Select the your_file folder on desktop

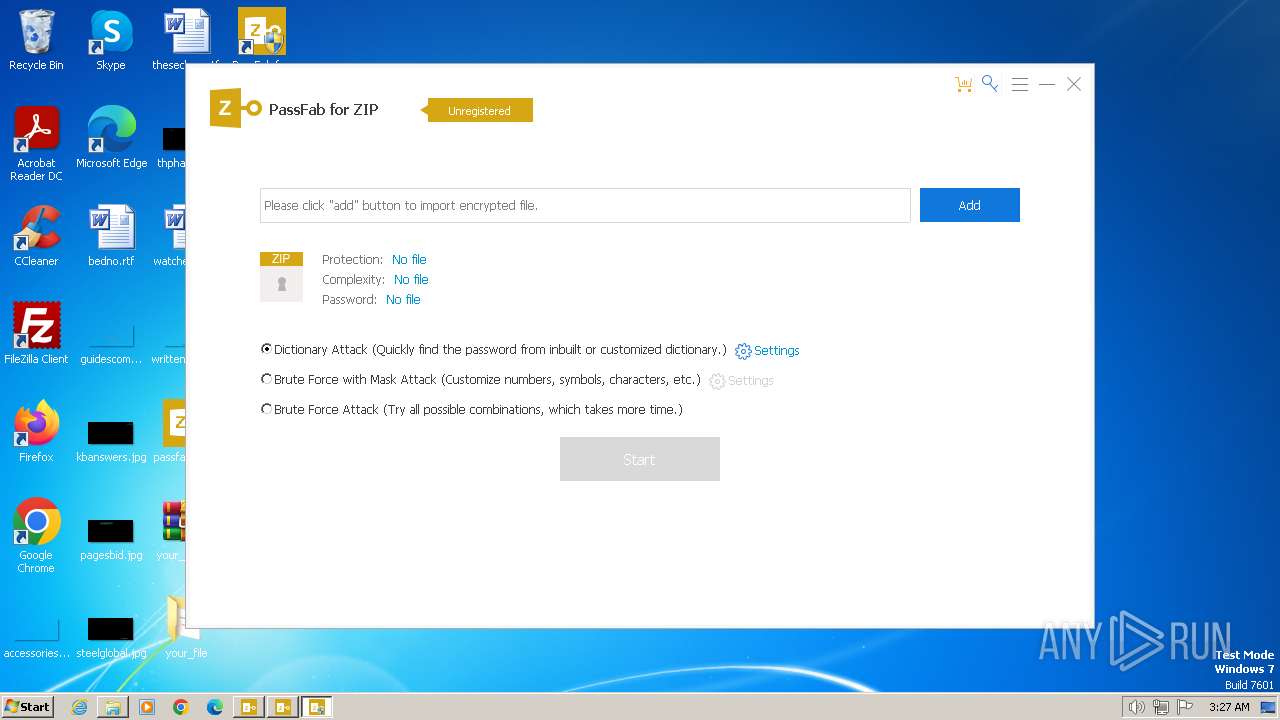186,629
